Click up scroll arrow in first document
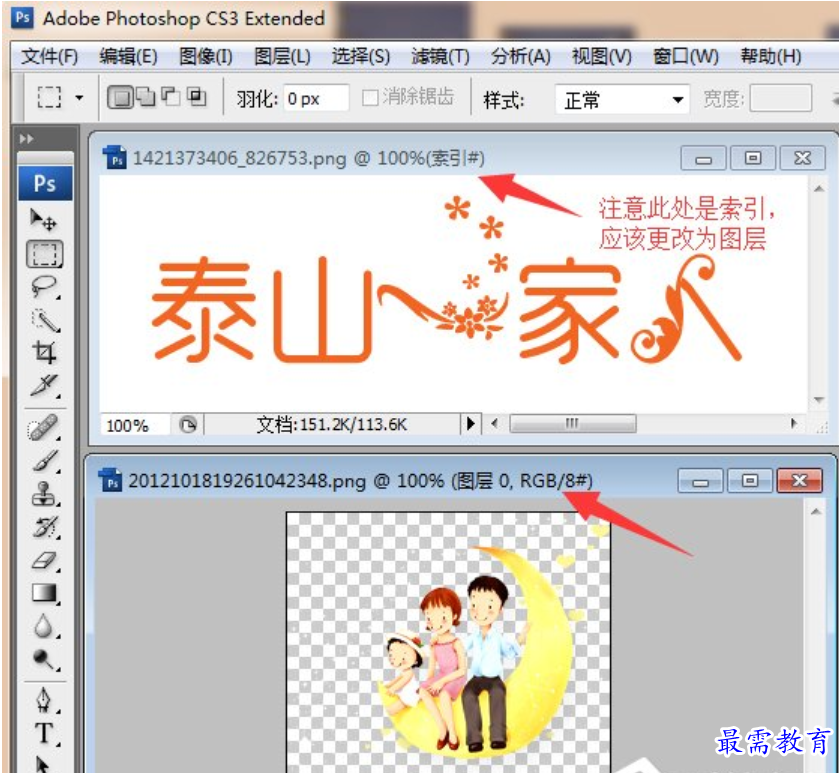 tap(819, 188)
